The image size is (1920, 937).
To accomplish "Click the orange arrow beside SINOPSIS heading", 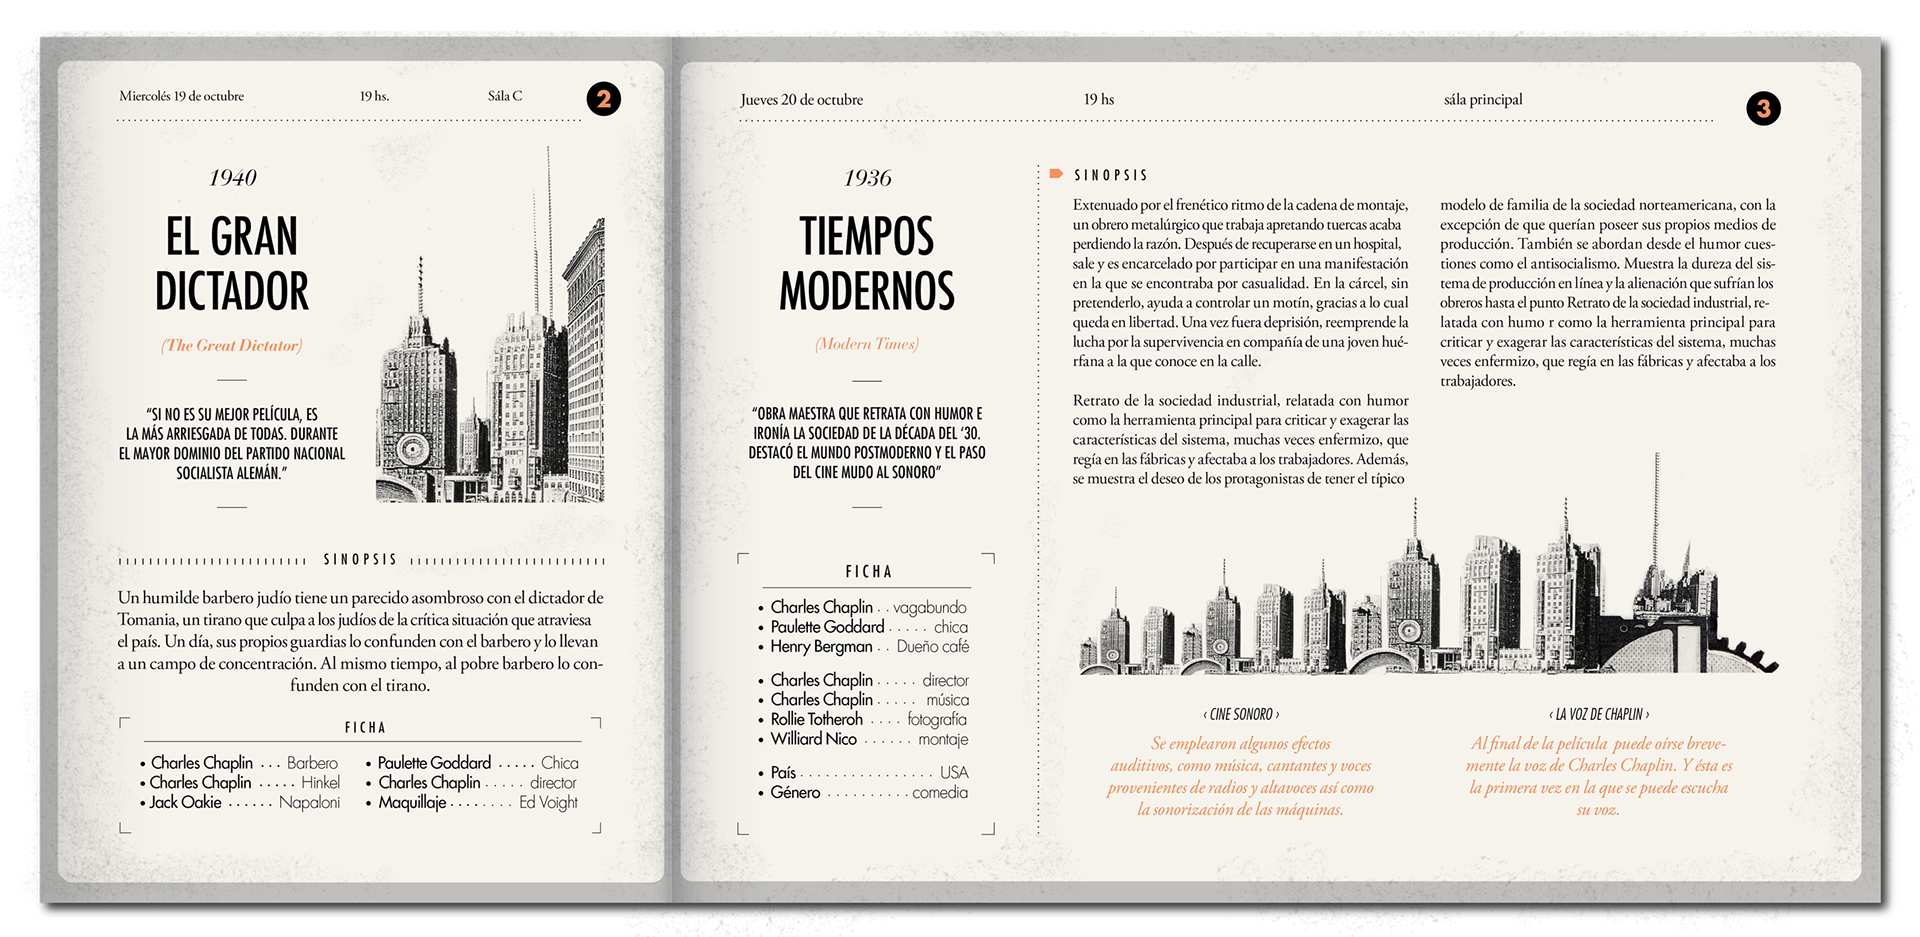I will point(1056,174).
